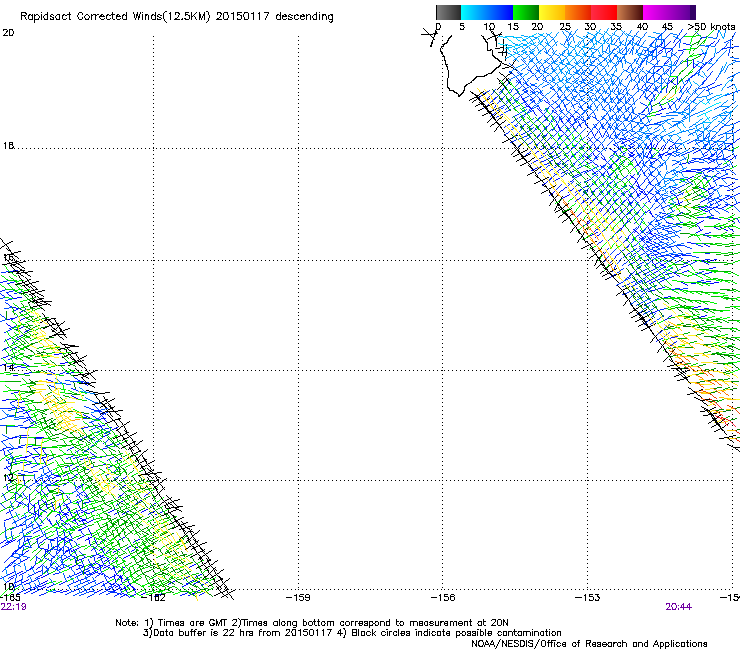Click the longitude label -153
Screen dimensions: 740x650
pos(587,598)
